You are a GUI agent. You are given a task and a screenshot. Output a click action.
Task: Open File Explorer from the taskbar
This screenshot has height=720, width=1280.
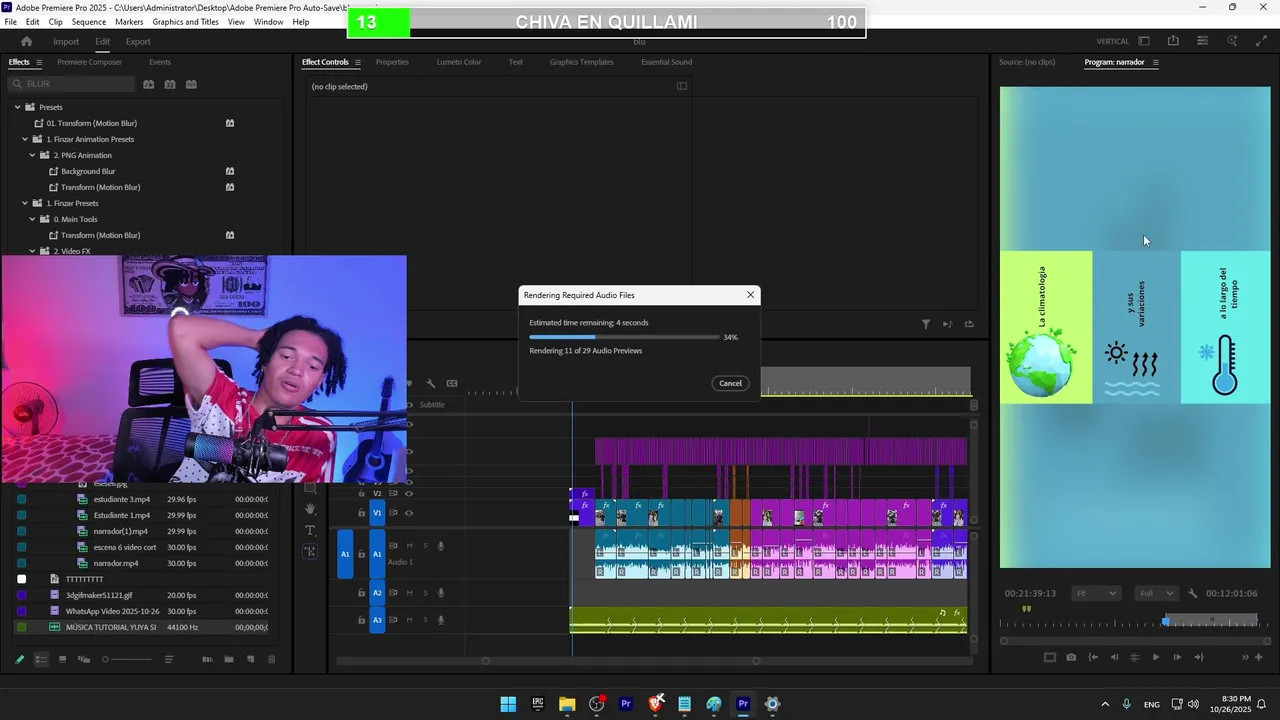pyautogui.click(x=567, y=704)
